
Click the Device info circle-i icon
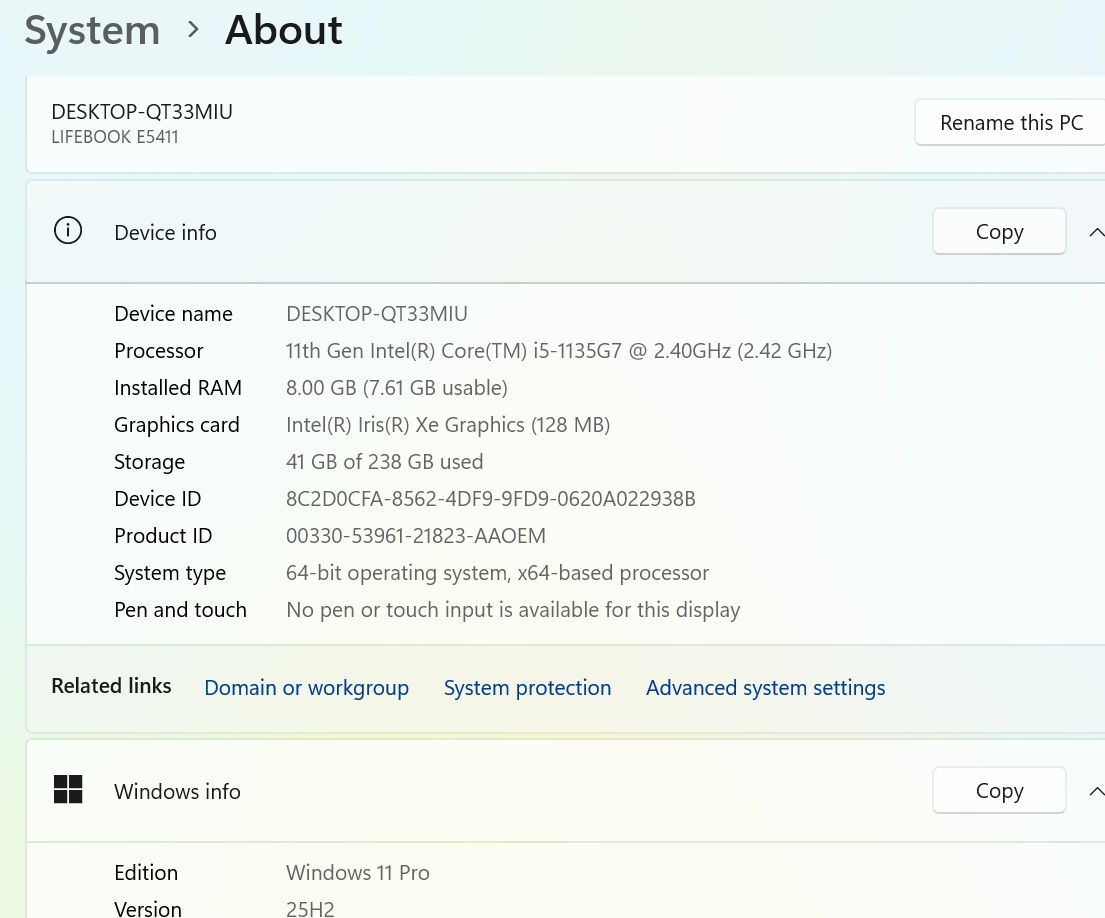tap(68, 231)
